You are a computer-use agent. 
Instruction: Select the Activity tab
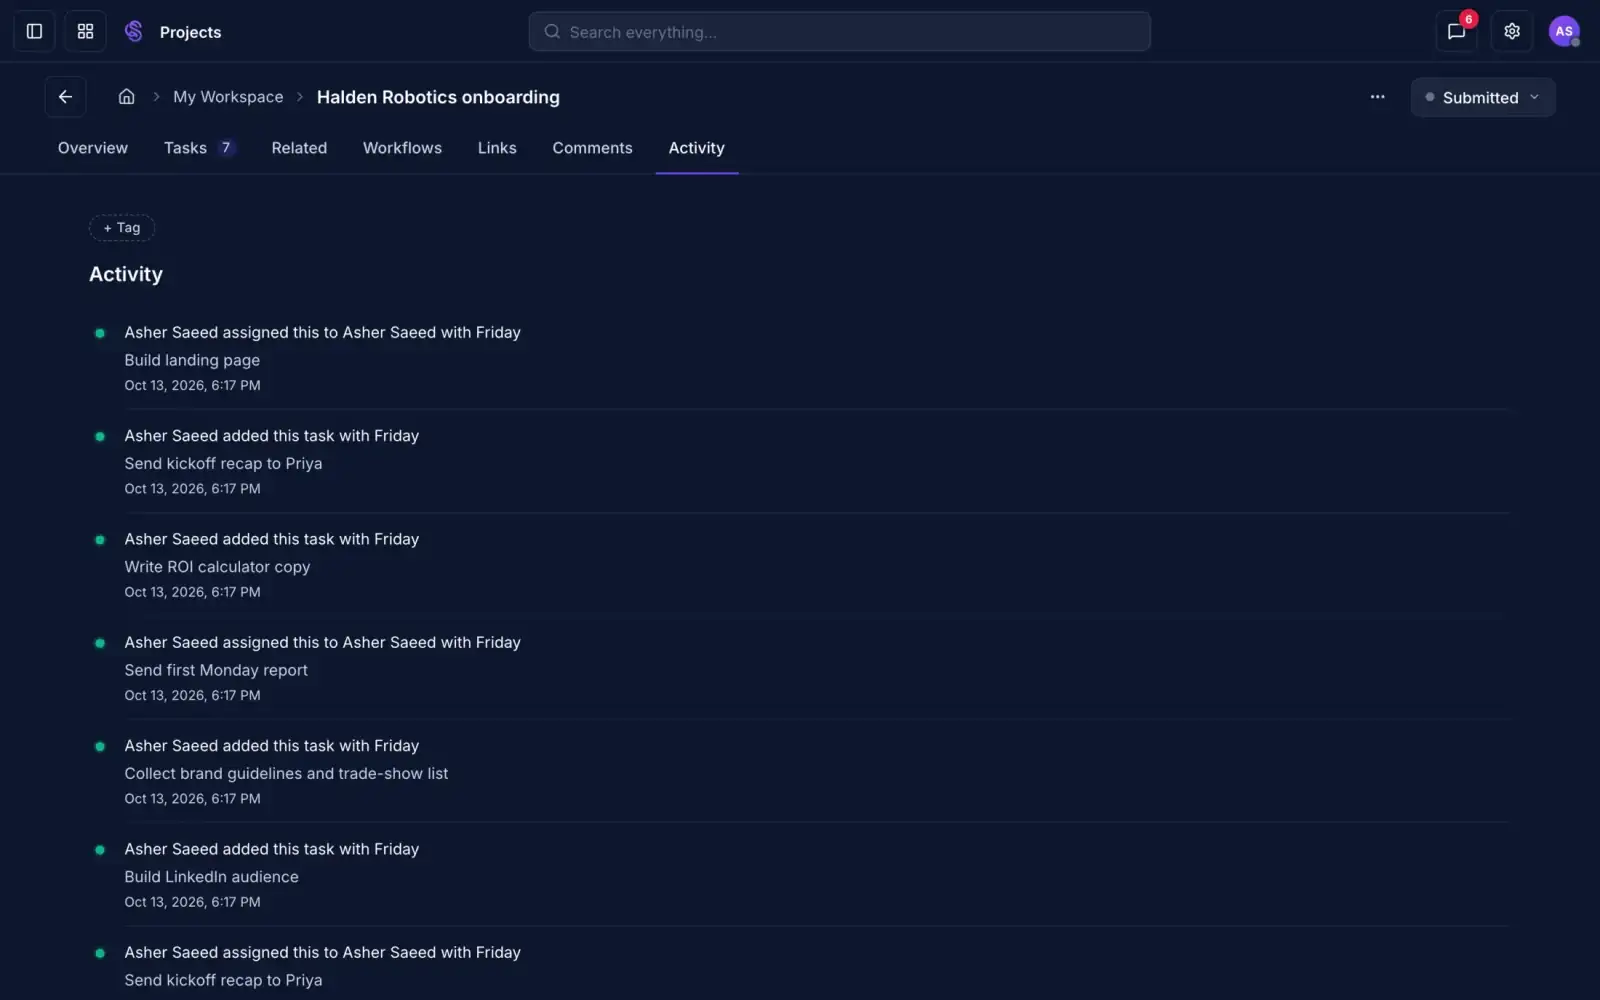point(696,148)
